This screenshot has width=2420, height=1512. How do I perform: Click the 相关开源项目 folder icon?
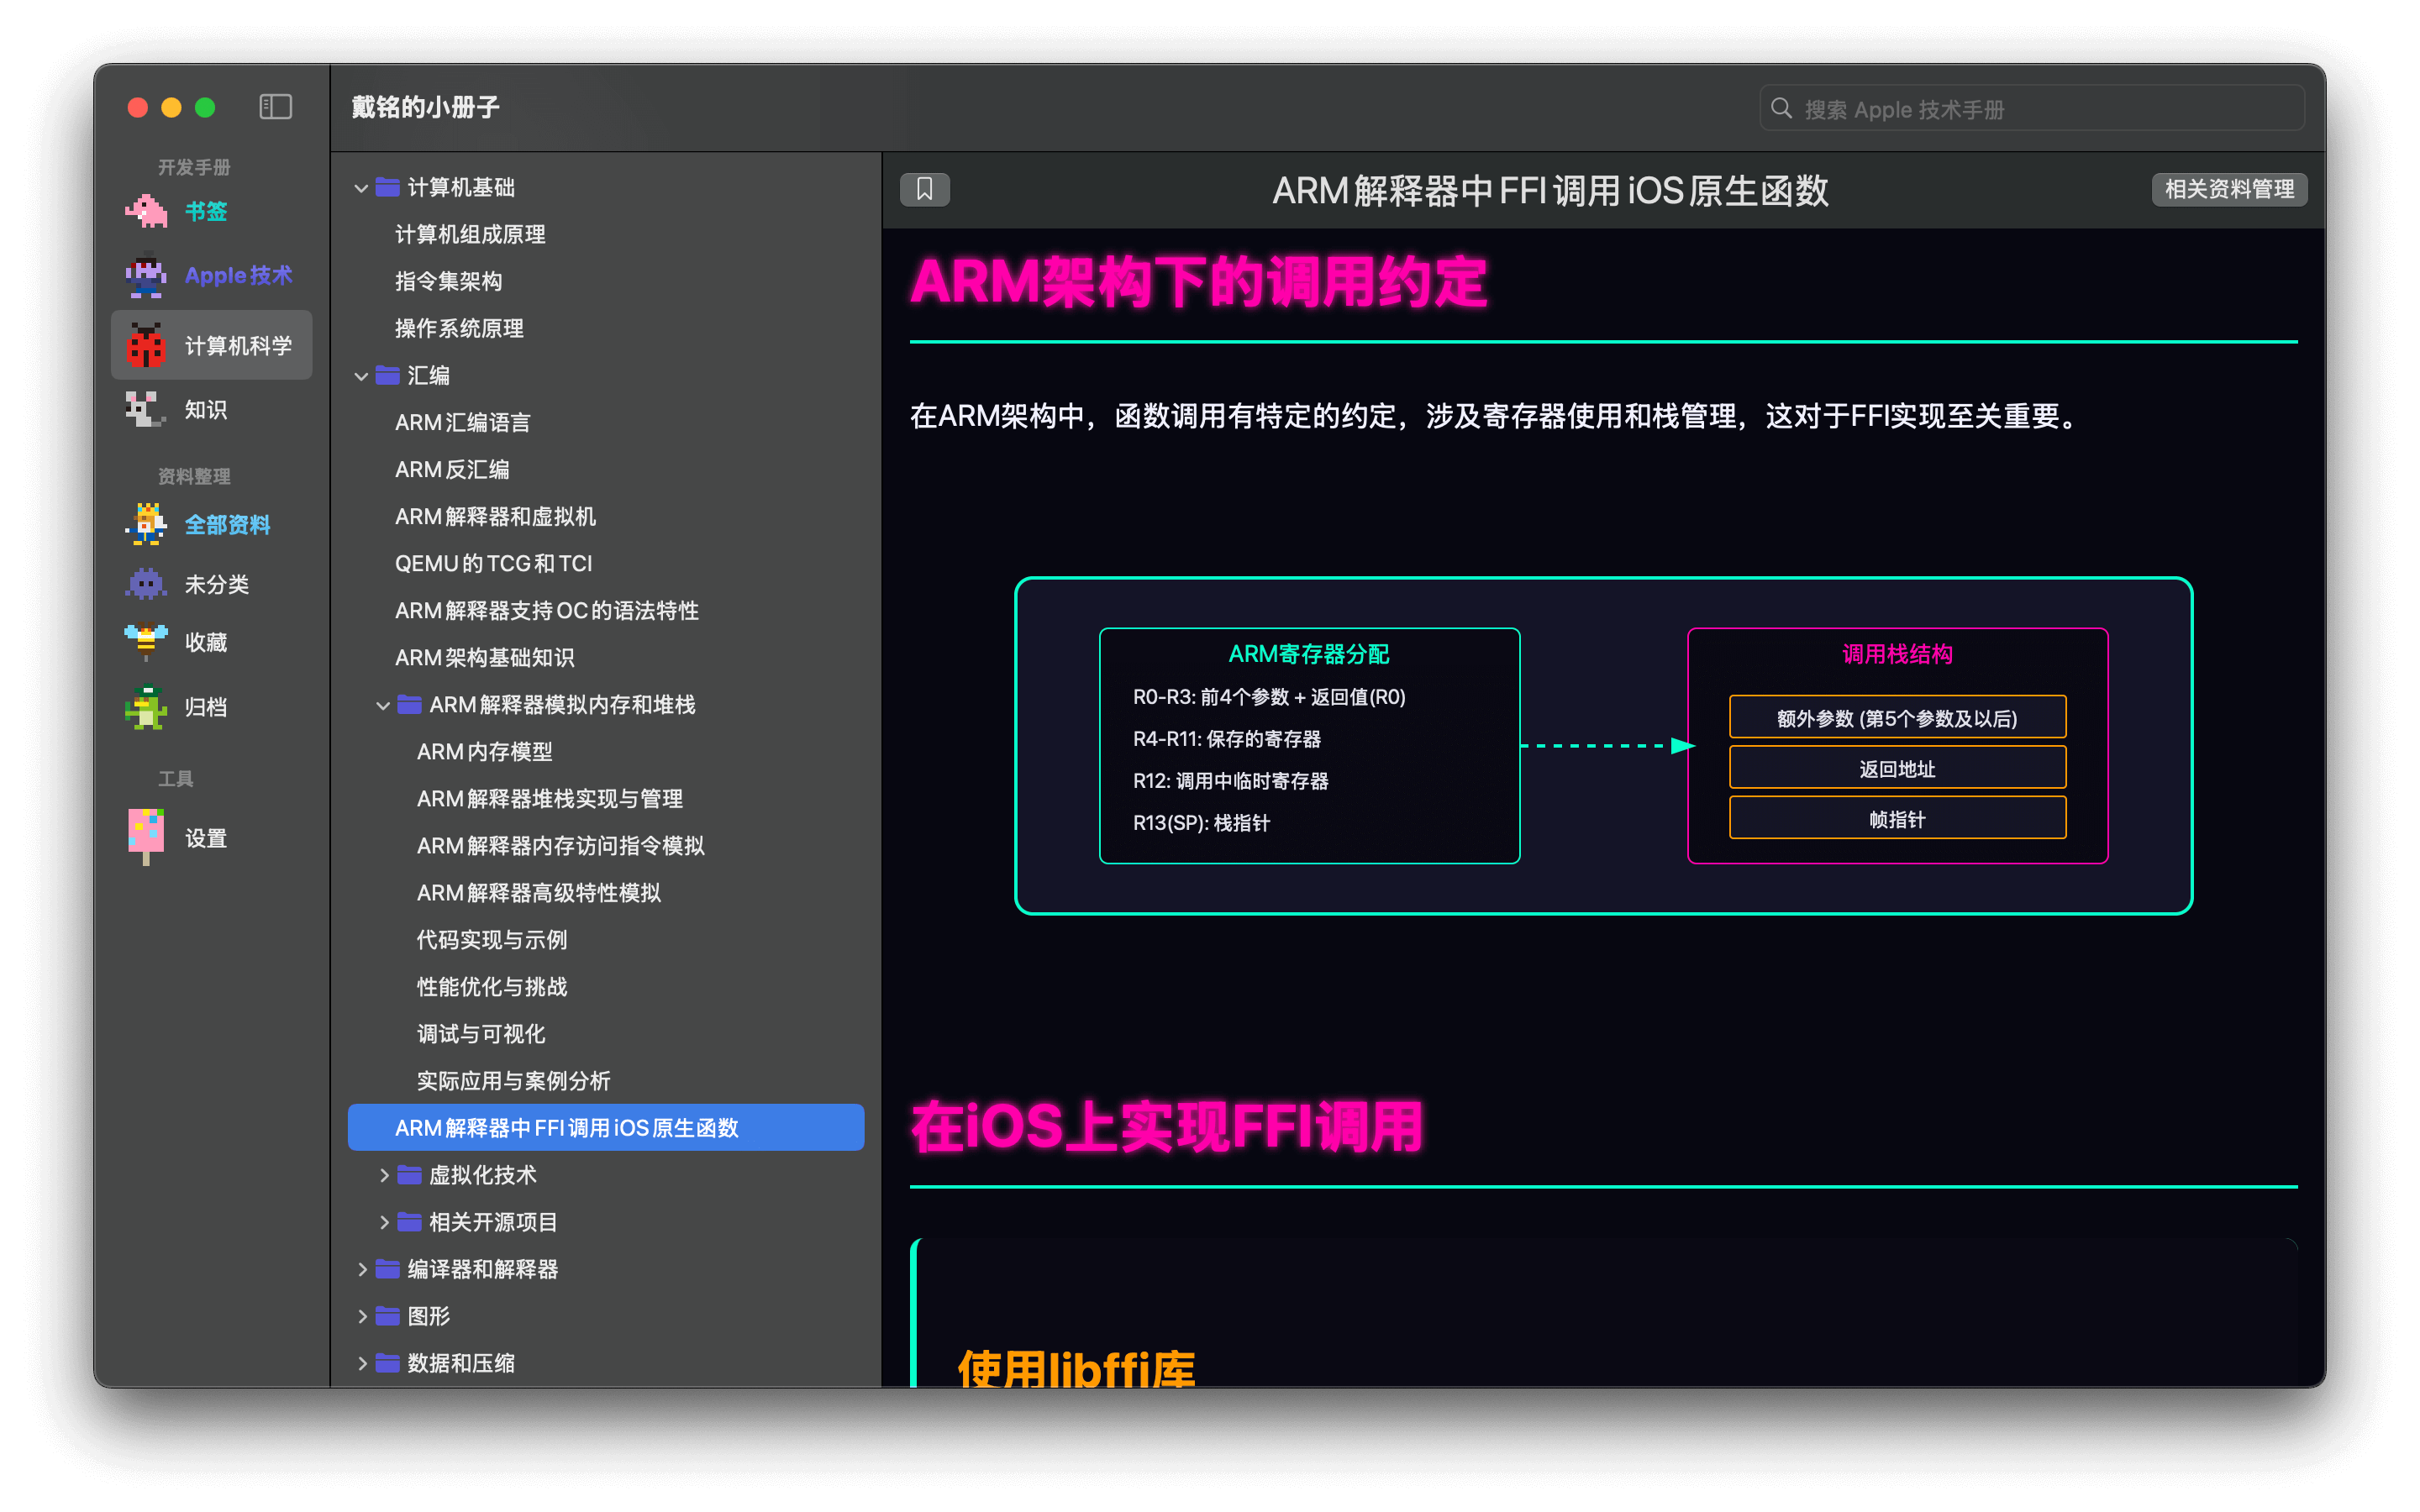pos(409,1221)
